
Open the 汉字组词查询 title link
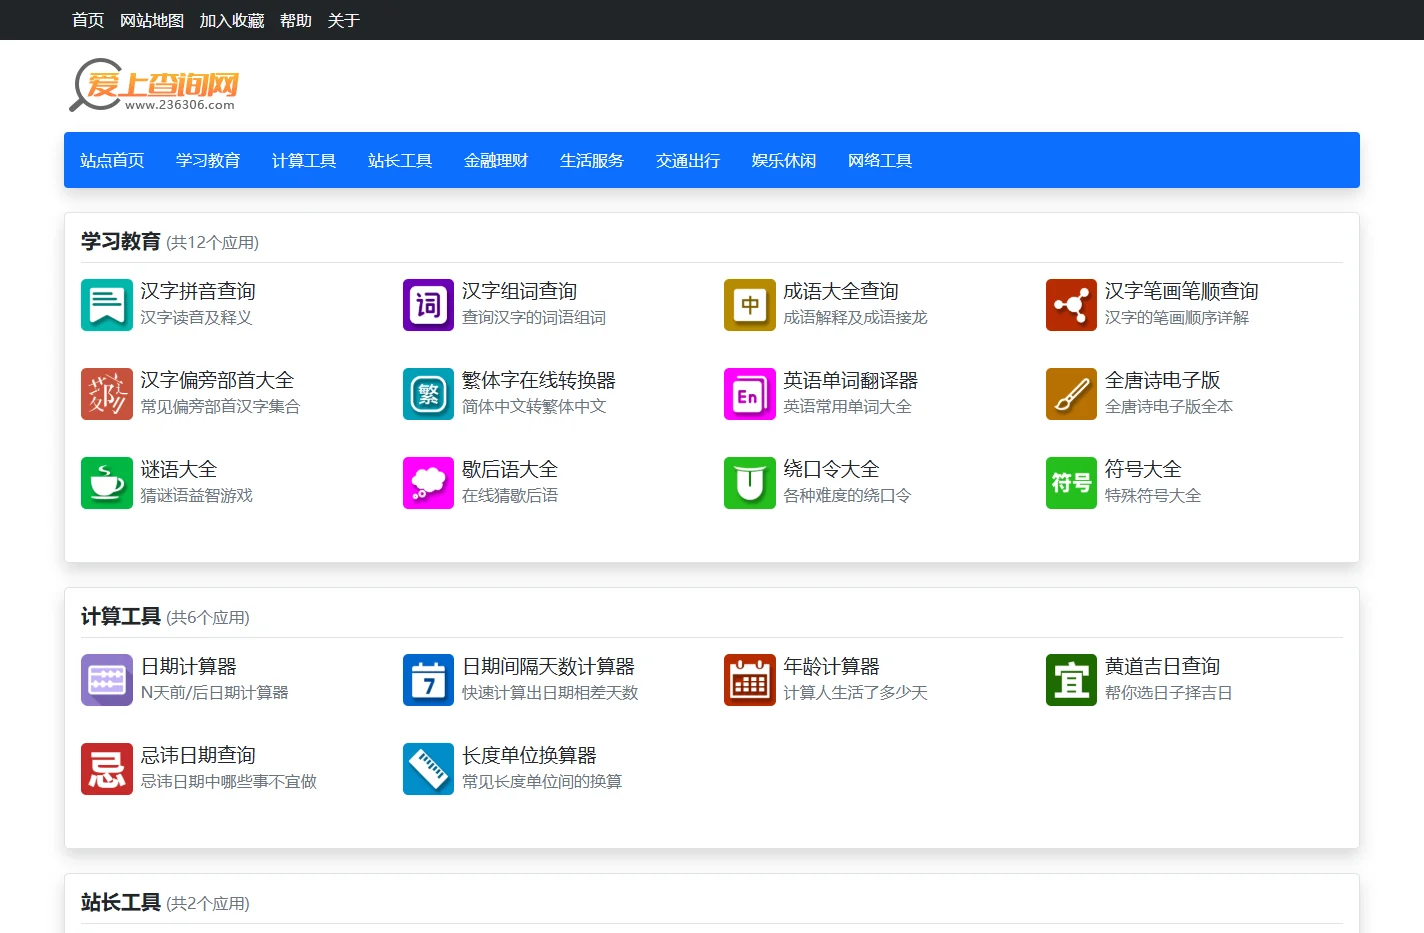[520, 291]
